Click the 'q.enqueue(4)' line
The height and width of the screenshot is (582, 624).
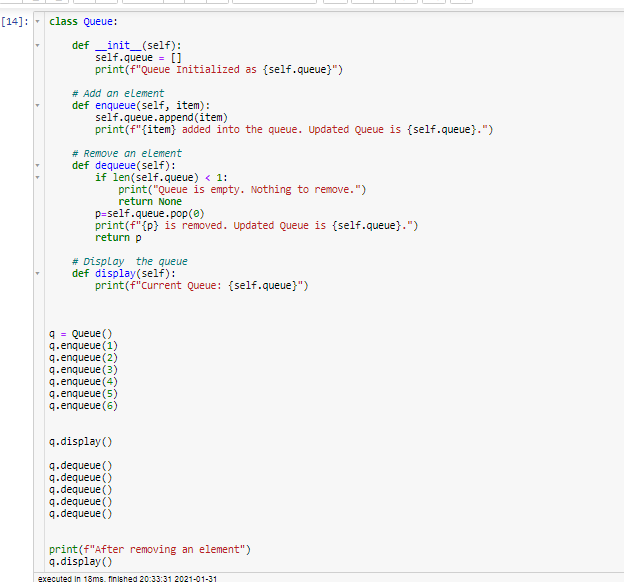(84, 382)
